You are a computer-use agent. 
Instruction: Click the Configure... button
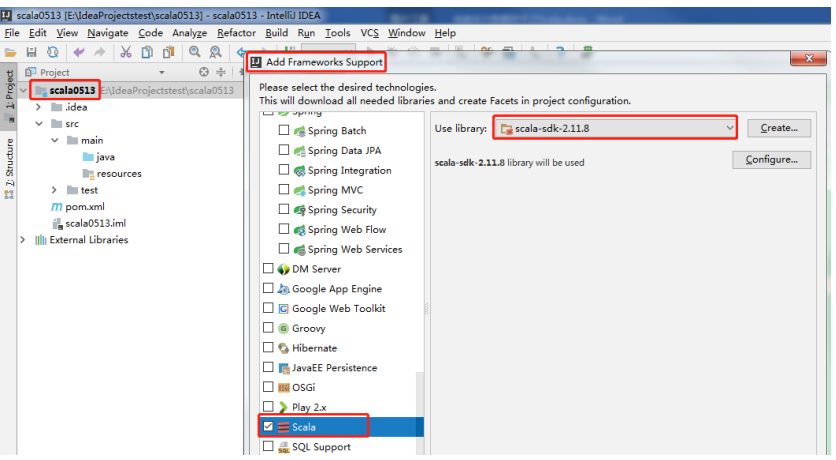point(771,159)
